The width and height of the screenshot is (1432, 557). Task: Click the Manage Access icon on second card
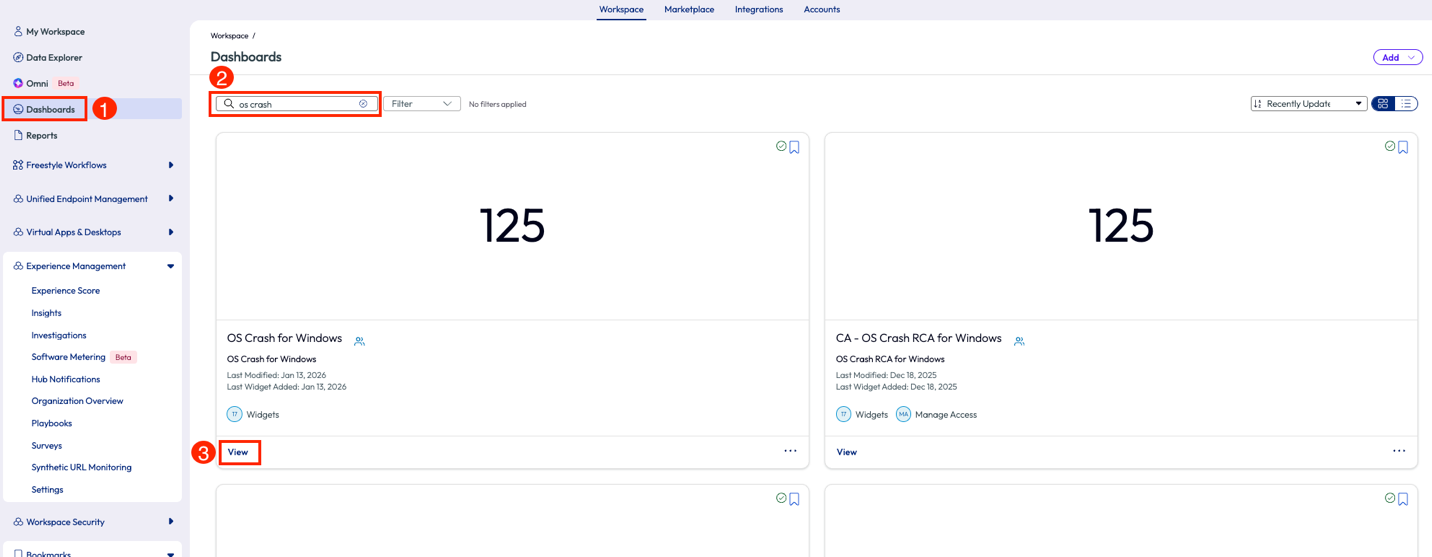click(903, 414)
